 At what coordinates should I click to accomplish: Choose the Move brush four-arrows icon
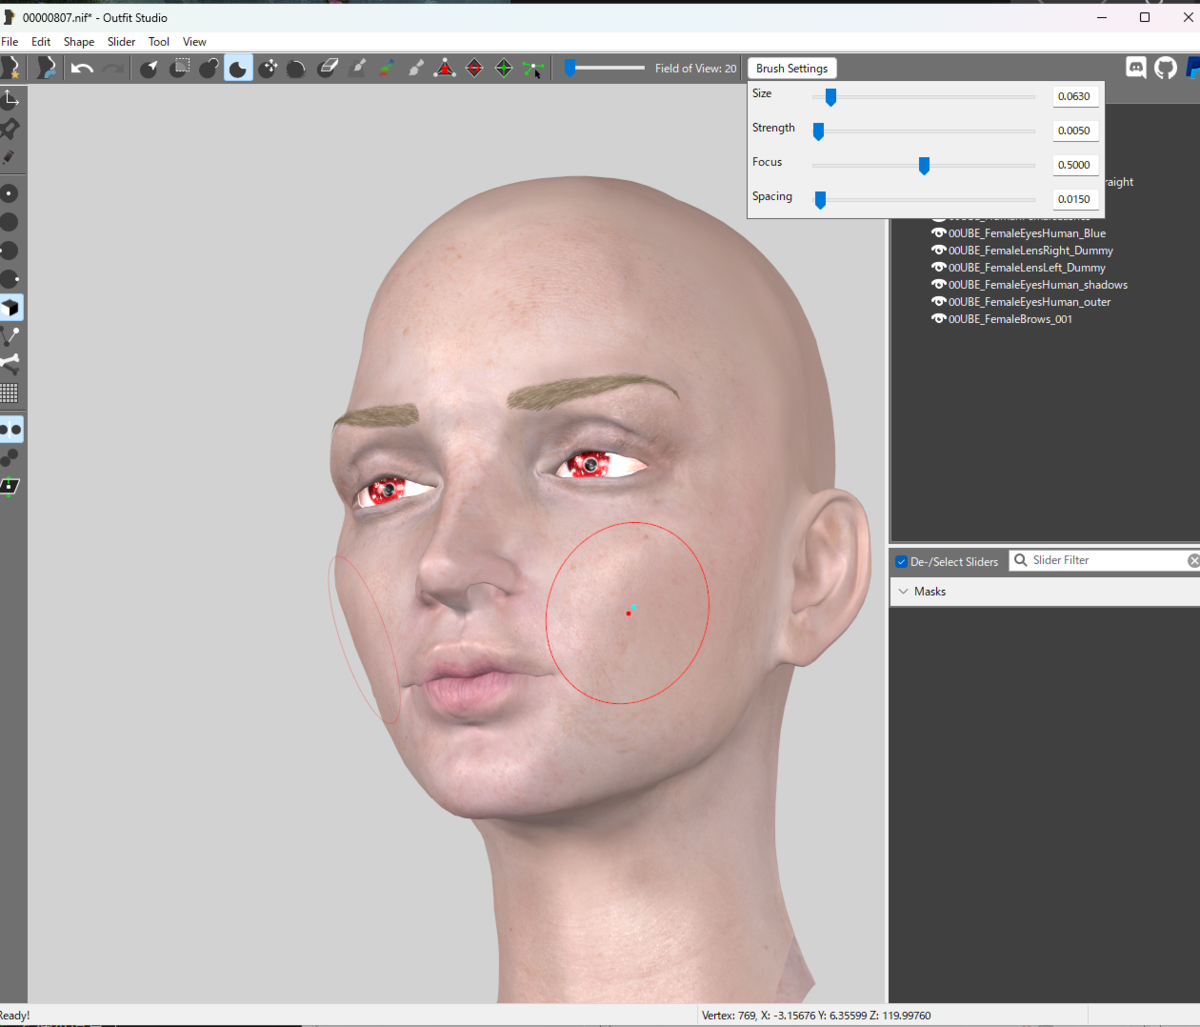pyautogui.click(x=267, y=68)
